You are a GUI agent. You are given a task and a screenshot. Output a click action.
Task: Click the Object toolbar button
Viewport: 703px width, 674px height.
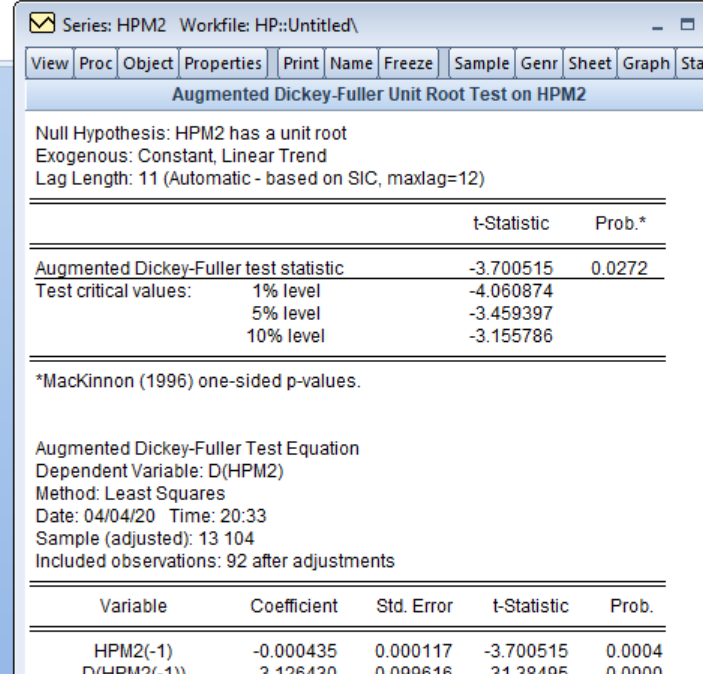point(148,64)
